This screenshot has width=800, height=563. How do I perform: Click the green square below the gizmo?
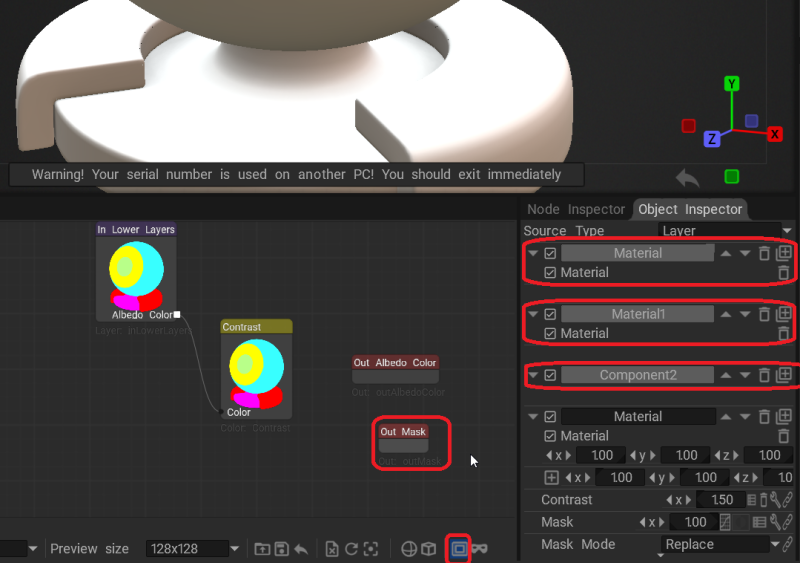point(732,177)
